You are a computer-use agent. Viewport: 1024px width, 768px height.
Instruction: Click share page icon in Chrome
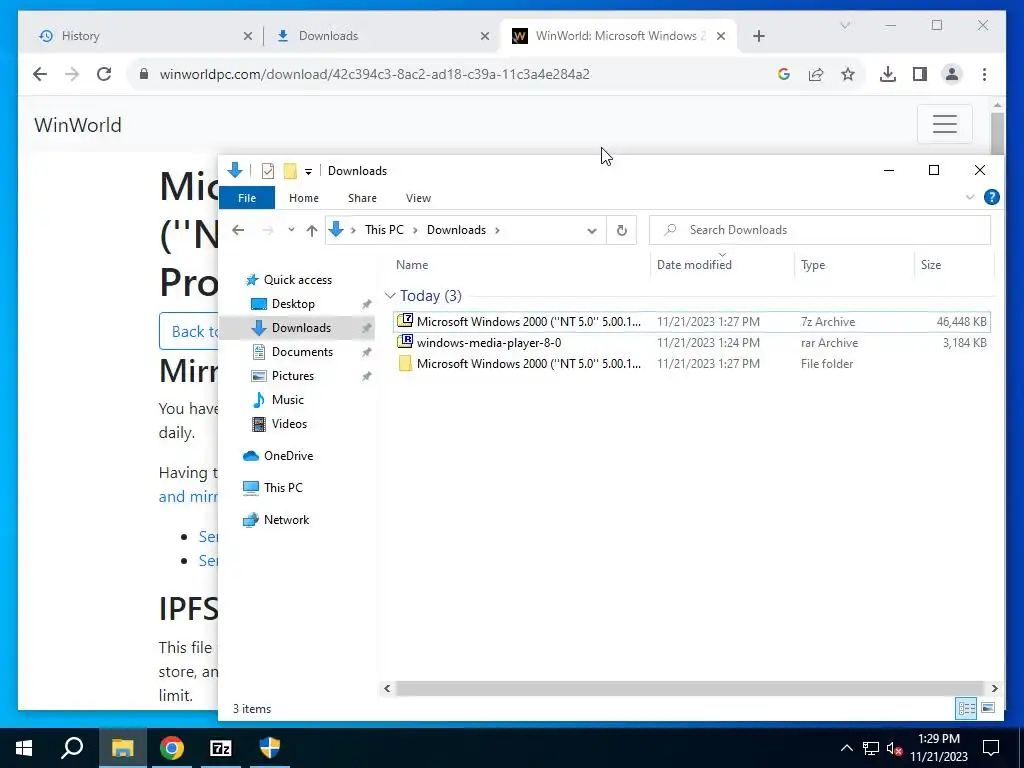[x=816, y=74]
